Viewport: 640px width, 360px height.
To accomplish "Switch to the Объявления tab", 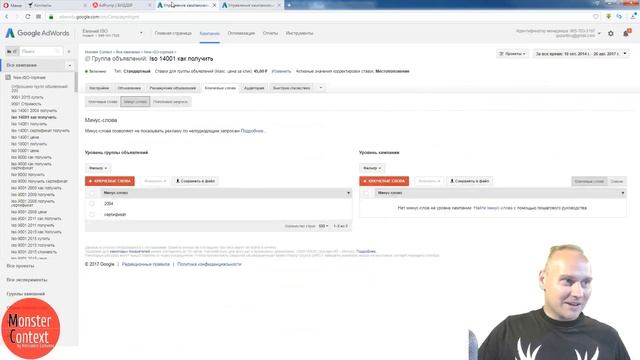I will [129, 88].
